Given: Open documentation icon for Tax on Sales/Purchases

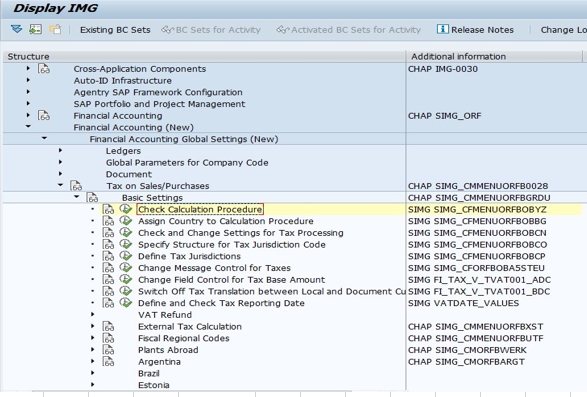Looking at the screenshot, I should click(76, 185).
